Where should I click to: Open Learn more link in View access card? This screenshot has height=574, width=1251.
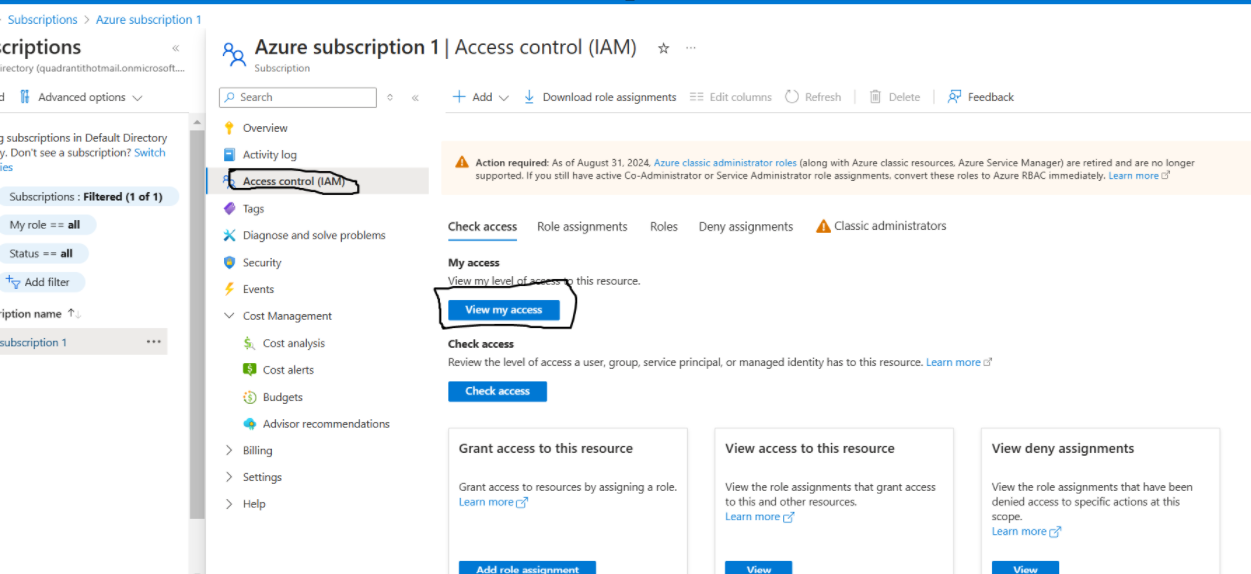[x=759, y=517]
